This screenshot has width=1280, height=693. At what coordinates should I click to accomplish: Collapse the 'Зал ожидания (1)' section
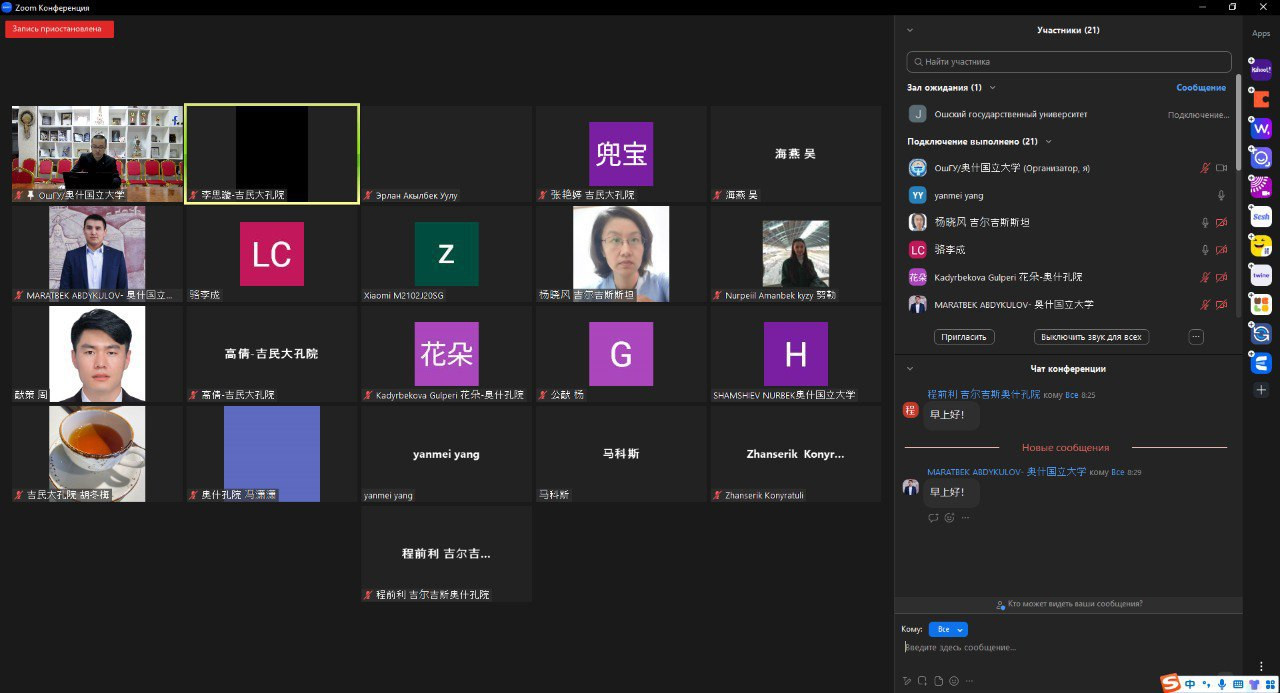pyautogui.click(x=945, y=88)
